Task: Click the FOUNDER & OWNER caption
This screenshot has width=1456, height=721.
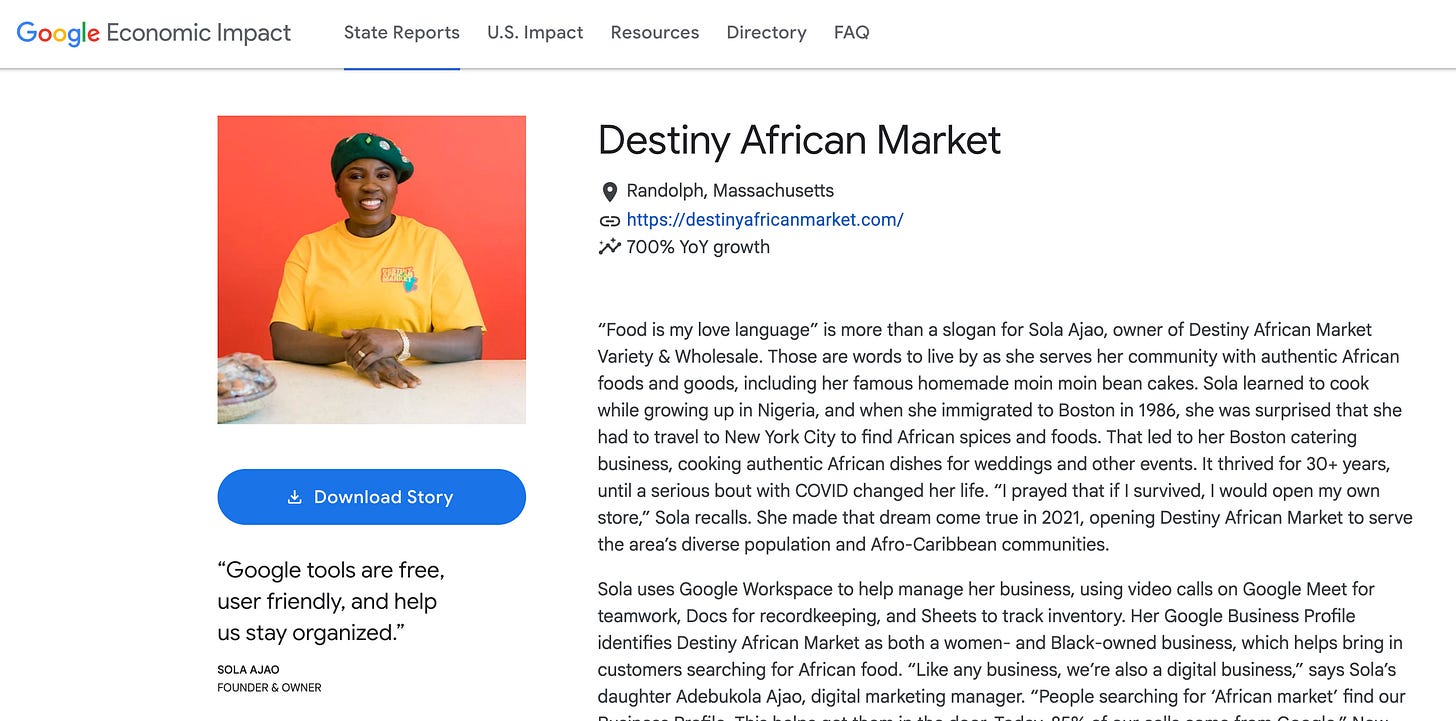Action: [x=269, y=688]
